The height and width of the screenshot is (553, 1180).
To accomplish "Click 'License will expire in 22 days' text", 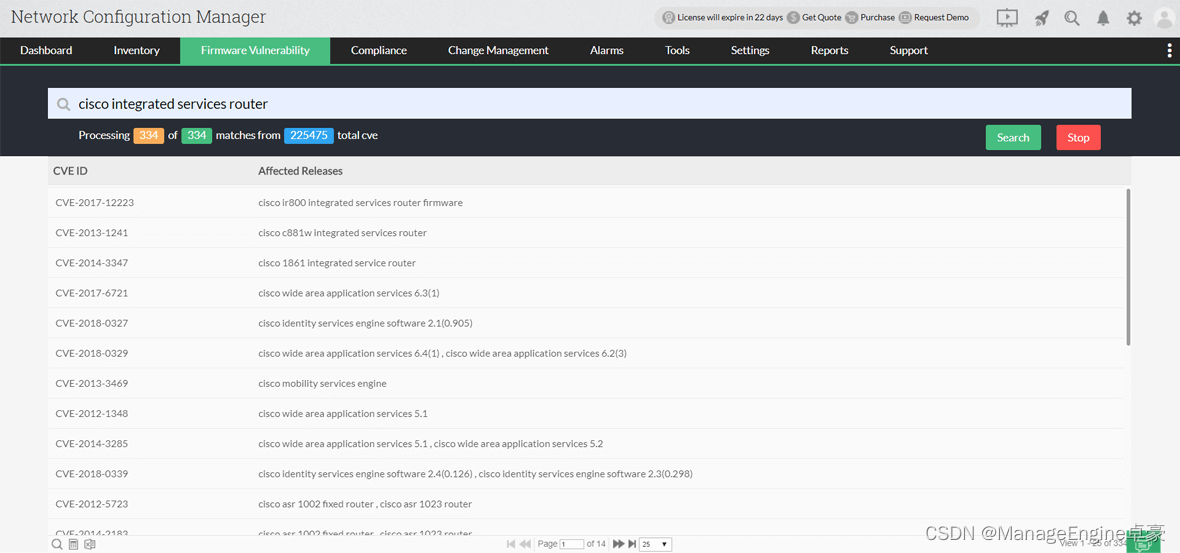I will [x=730, y=17].
